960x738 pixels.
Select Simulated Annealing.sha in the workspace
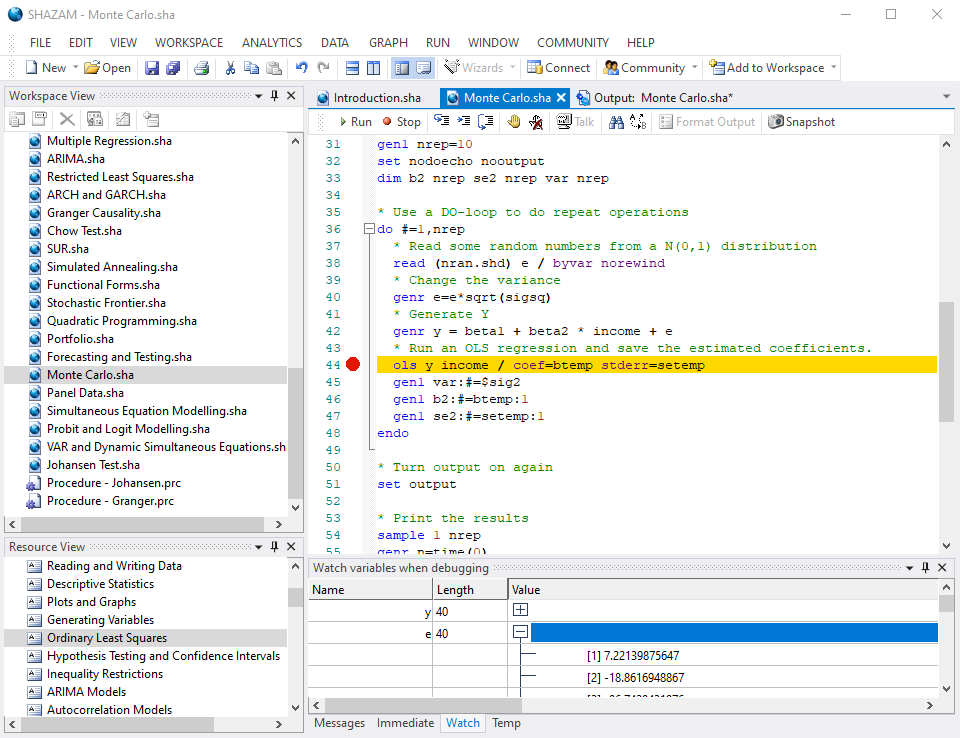(113, 267)
